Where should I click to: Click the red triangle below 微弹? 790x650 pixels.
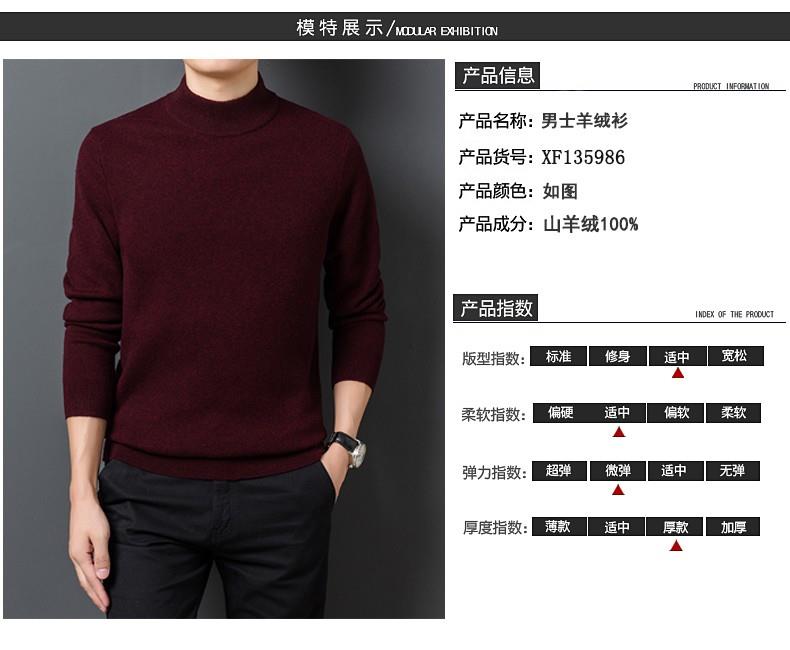pos(618,490)
